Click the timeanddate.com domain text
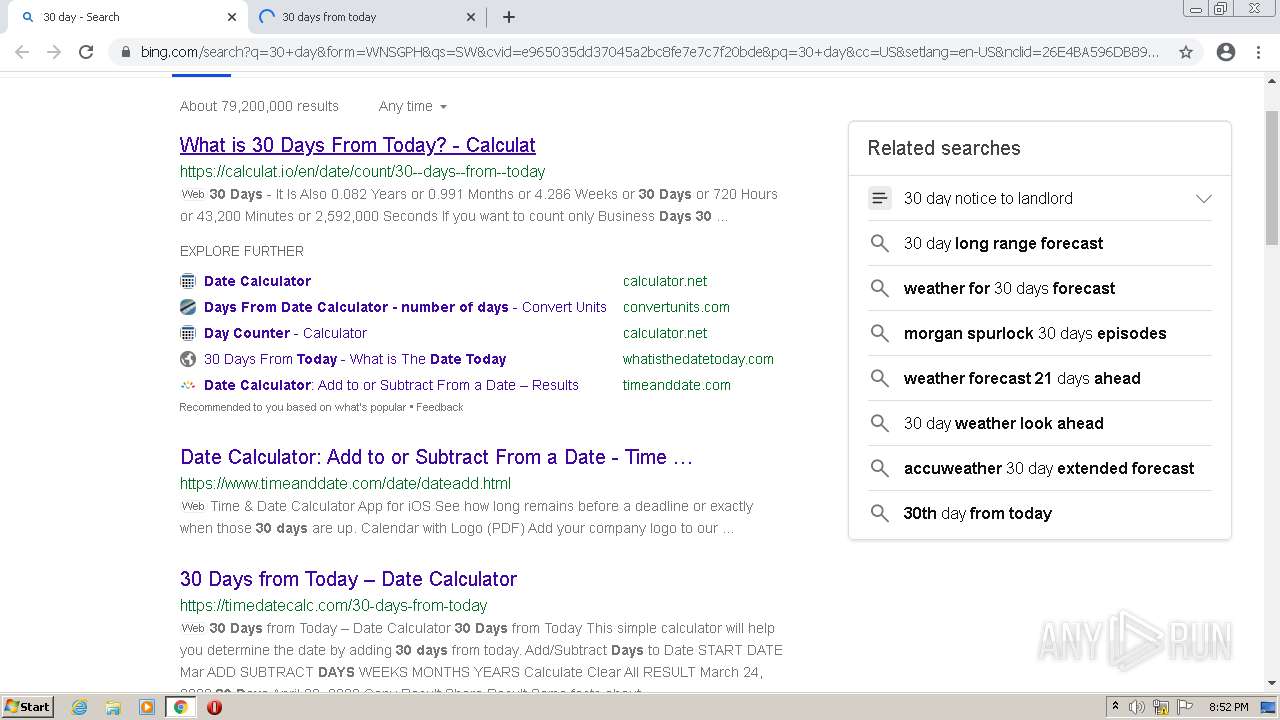The width and height of the screenshot is (1280, 720). point(677,385)
